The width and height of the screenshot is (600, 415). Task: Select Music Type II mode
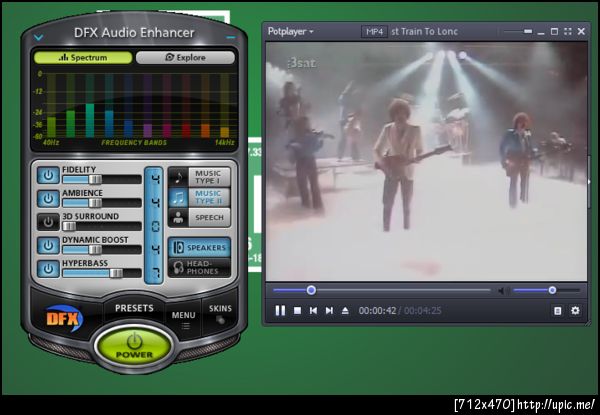199,197
